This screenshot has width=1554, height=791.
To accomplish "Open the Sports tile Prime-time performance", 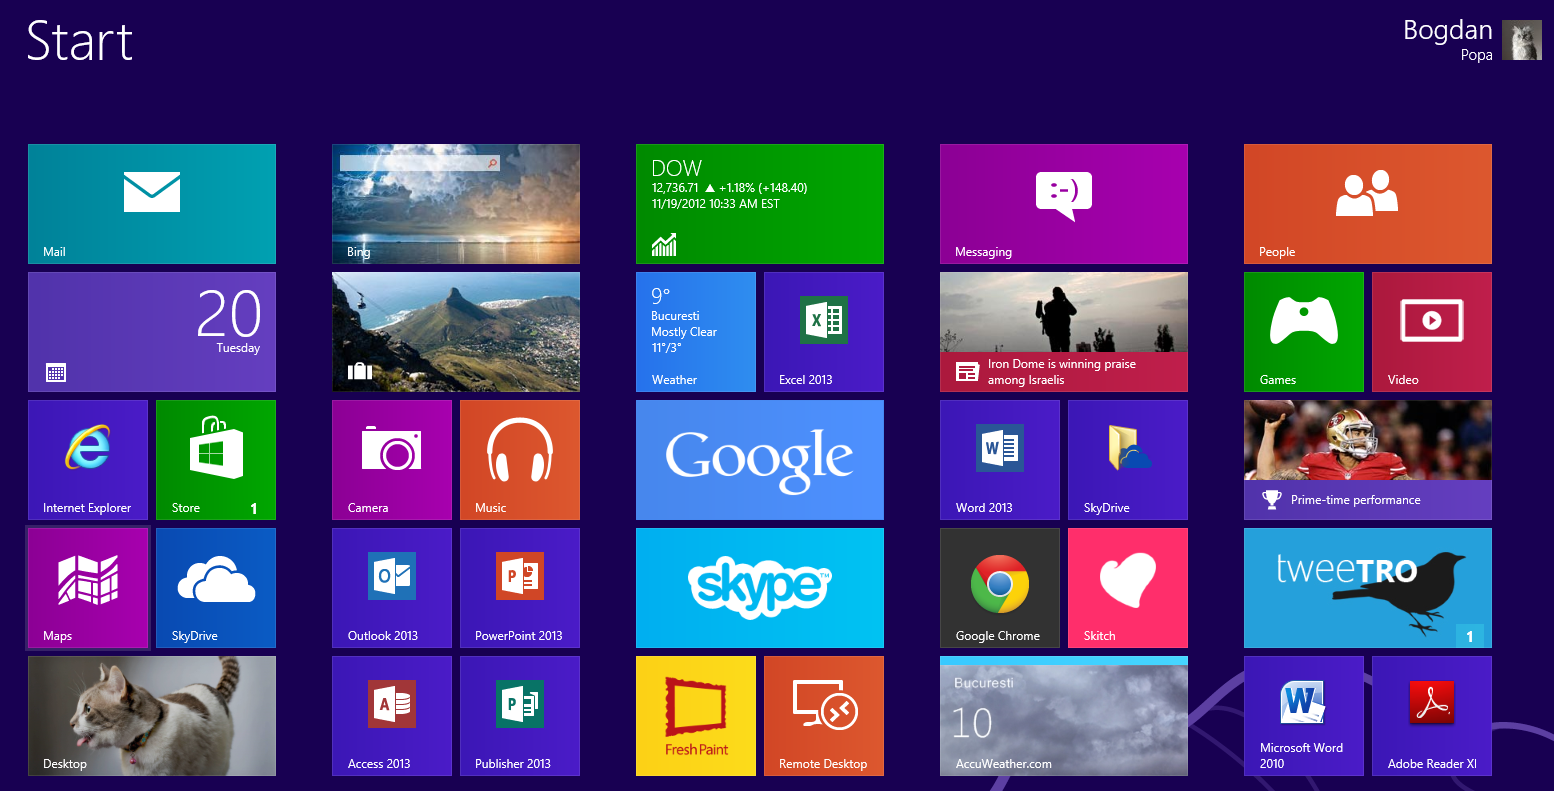I will 1368,460.
